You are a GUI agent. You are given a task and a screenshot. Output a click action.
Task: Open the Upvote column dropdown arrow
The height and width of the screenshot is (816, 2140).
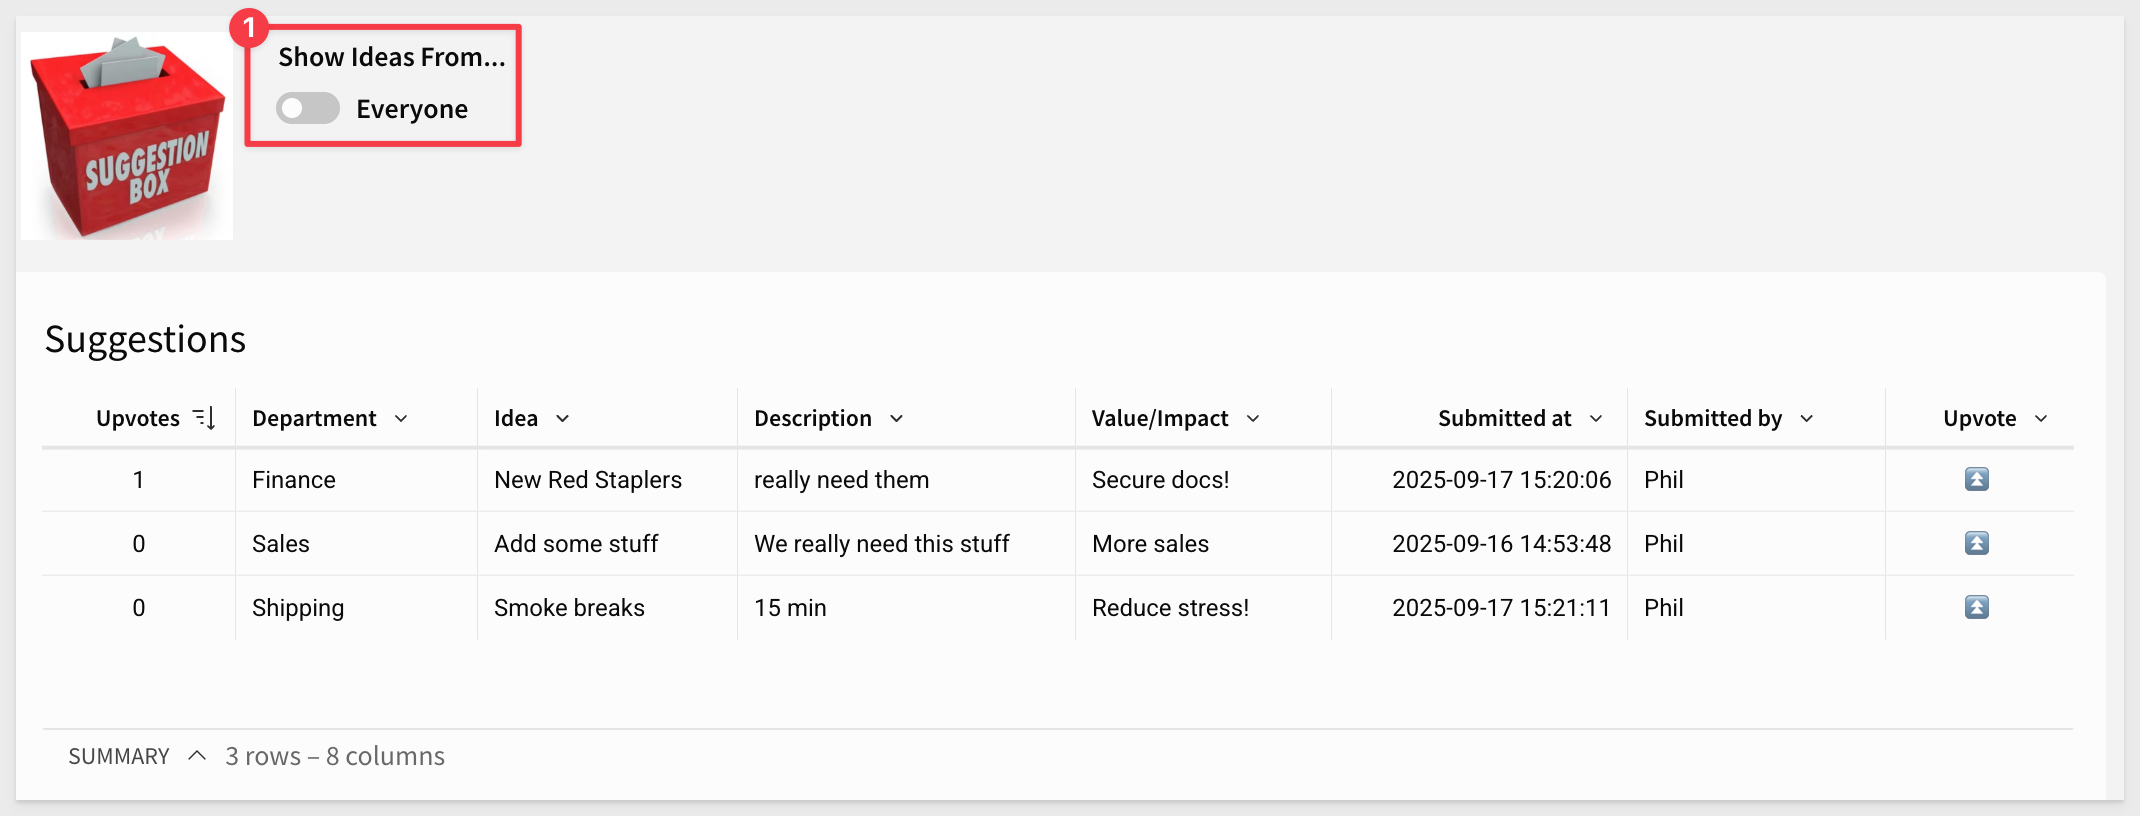click(2041, 418)
